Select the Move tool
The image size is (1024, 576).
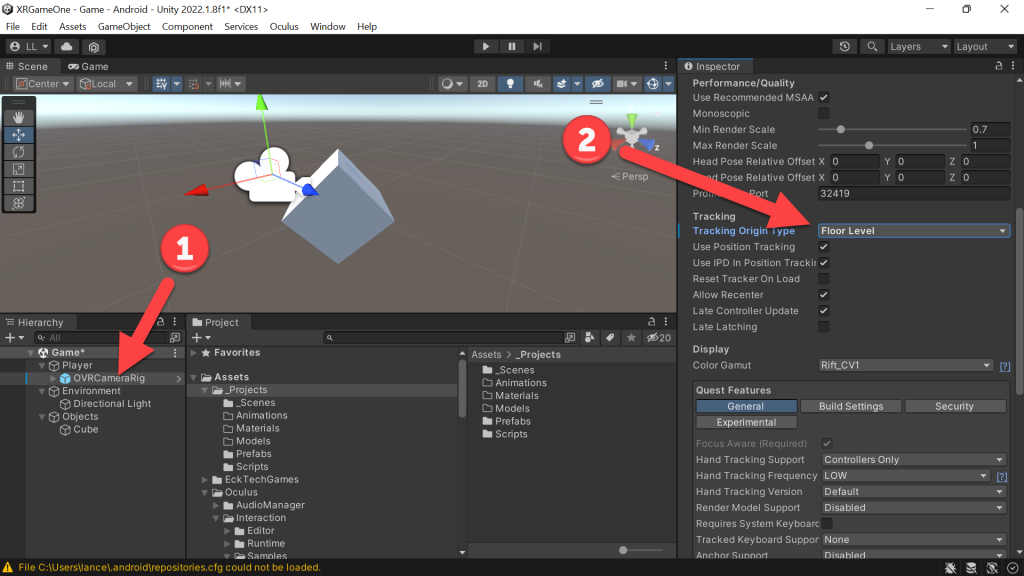[x=18, y=135]
